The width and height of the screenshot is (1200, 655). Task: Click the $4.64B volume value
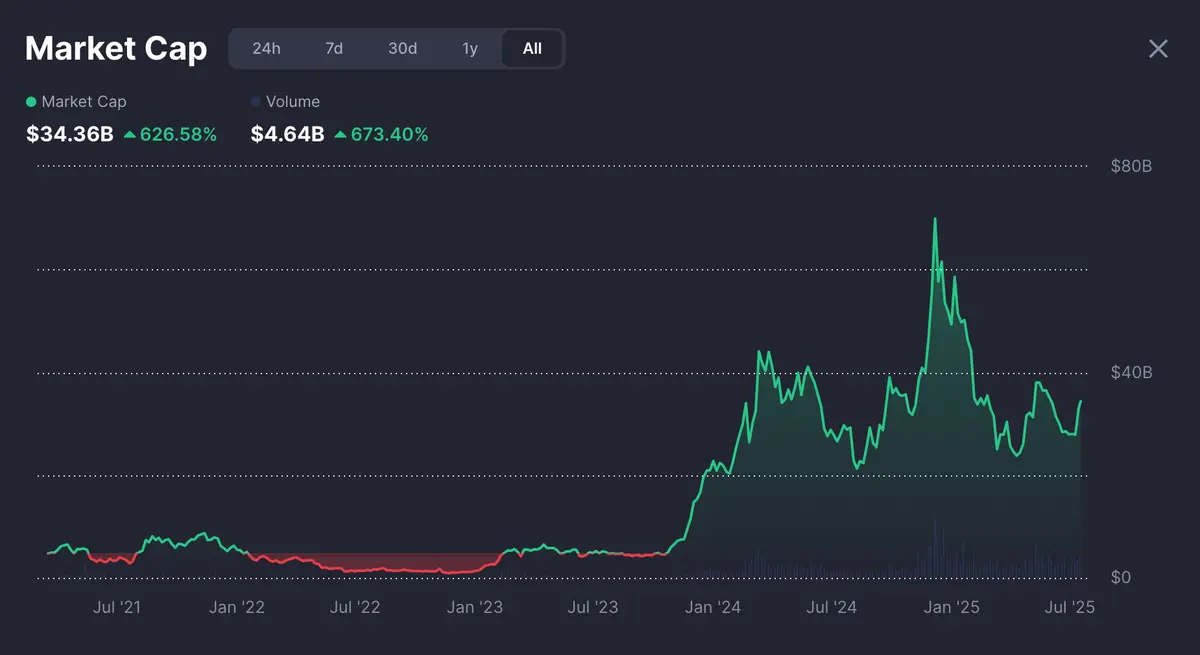point(287,133)
